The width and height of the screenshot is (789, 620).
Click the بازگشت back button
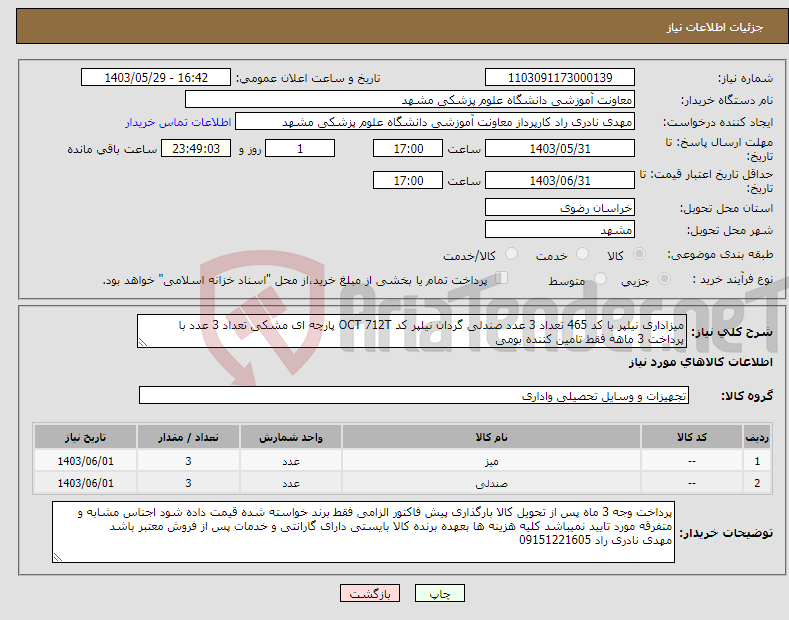coord(370,594)
